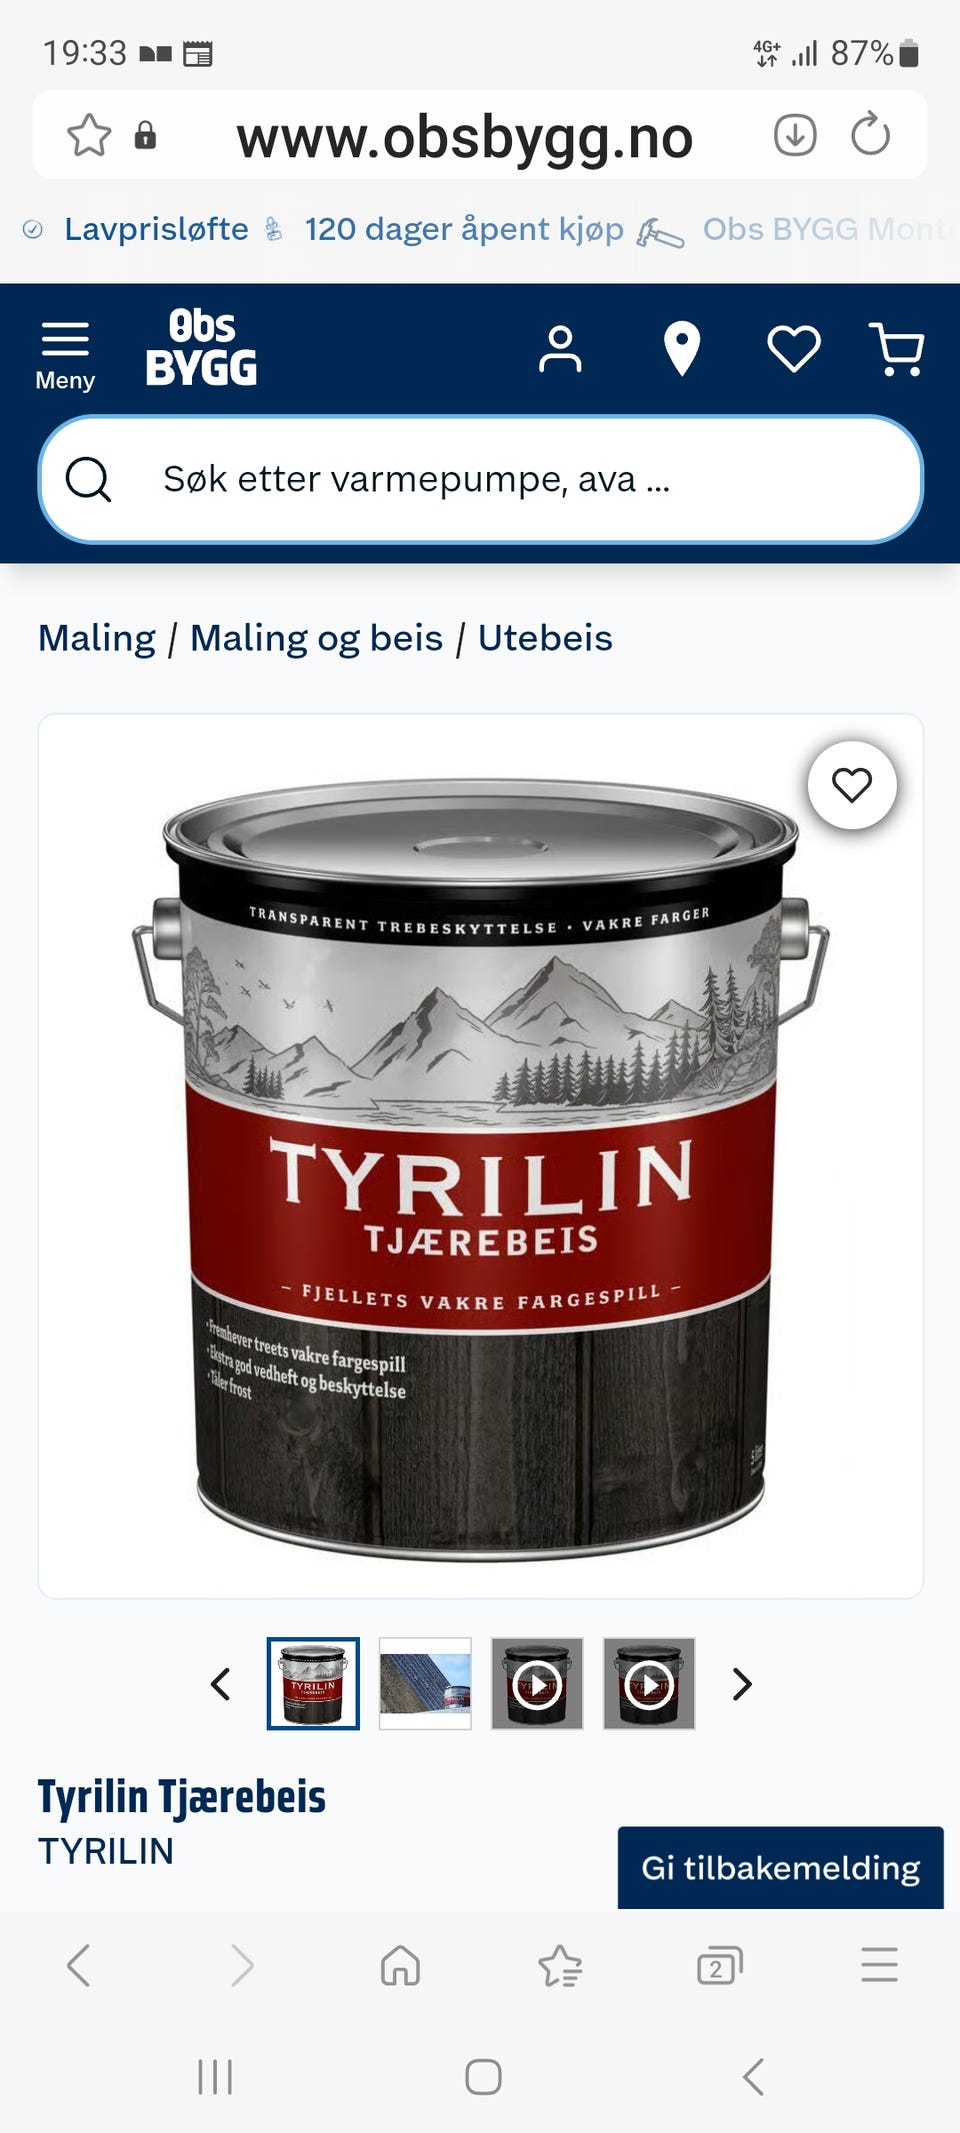960x2133 pixels.
Task: Open the browser tabs counter
Action: click(720, 1966)
